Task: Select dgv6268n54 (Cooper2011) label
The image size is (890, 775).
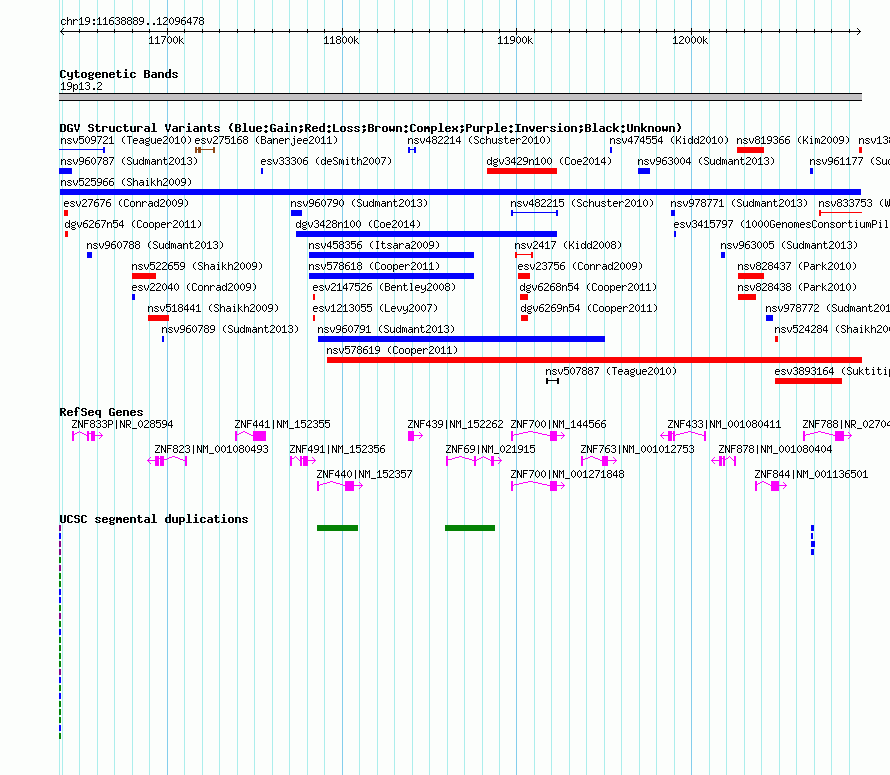Action: (x=588, y=287)
